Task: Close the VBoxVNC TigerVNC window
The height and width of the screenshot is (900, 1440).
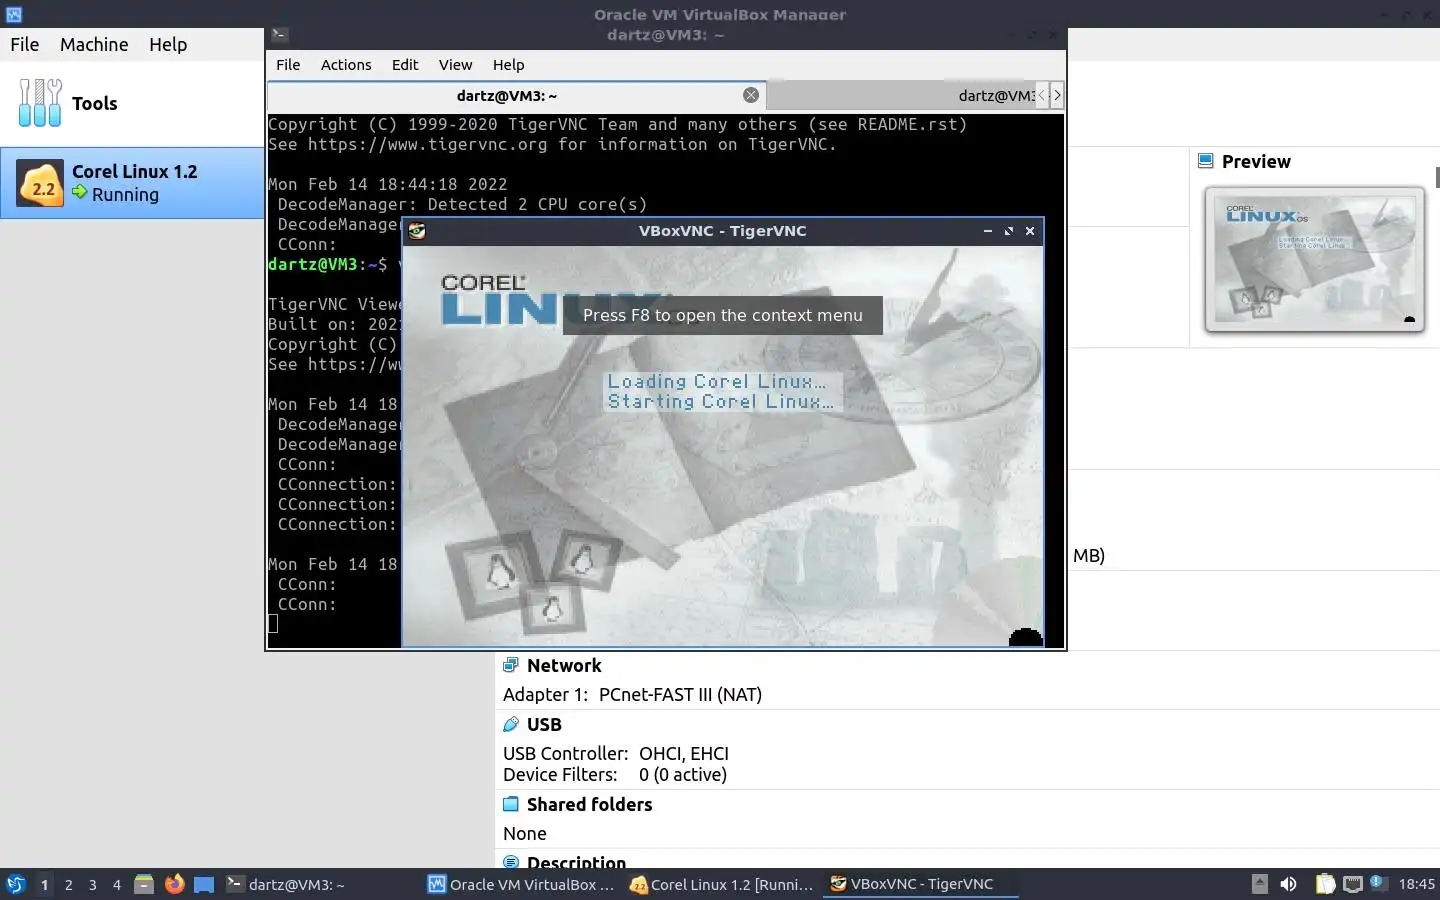Action: click(x=1030, y=231)
